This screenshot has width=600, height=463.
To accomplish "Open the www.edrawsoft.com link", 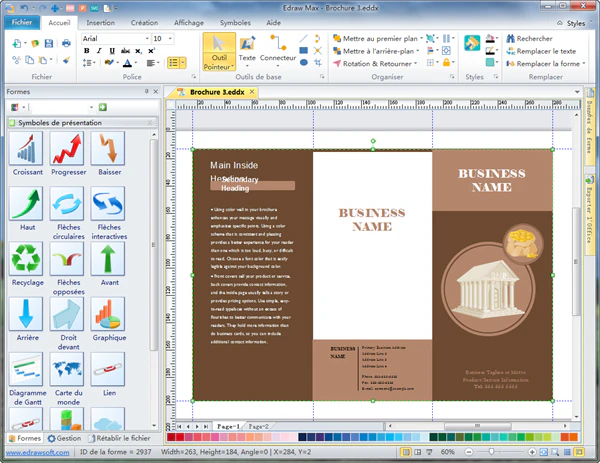I will tap(38, 452).
